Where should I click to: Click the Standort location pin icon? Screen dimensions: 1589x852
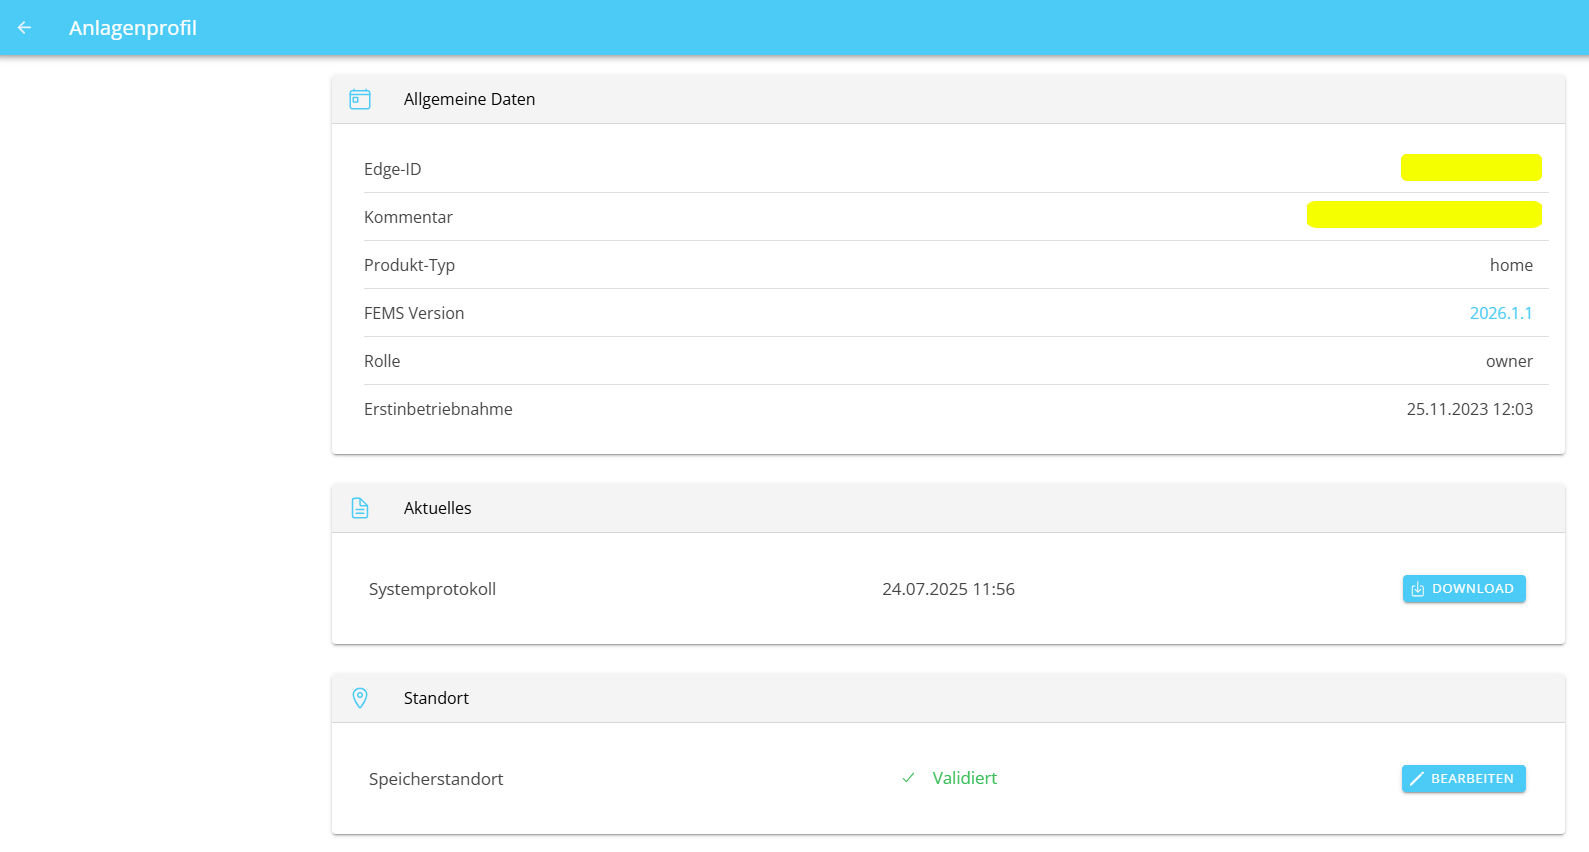[x=360, y=698]
